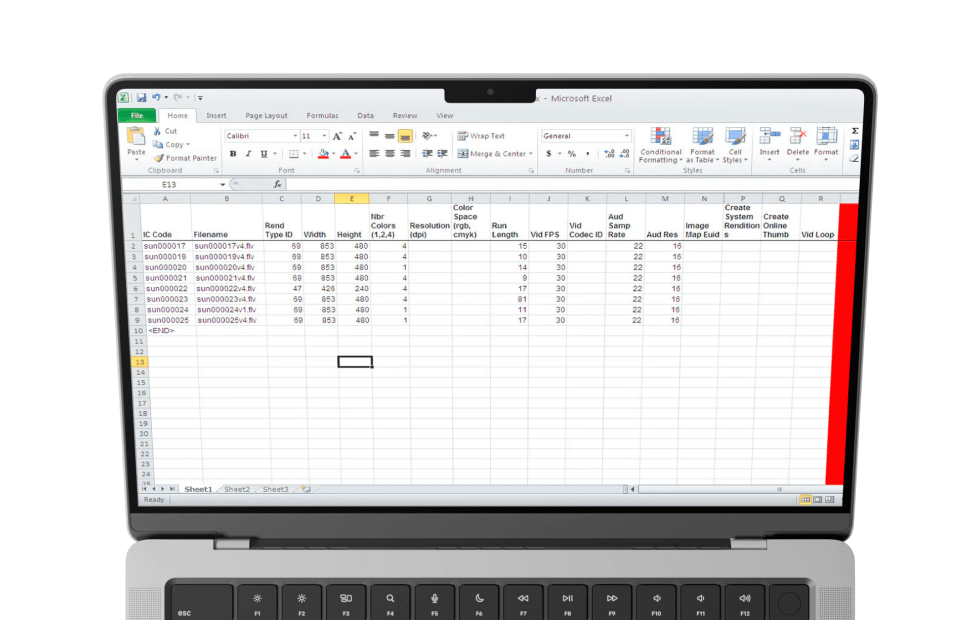Click the Delete cells icon

tap(798, 137)
